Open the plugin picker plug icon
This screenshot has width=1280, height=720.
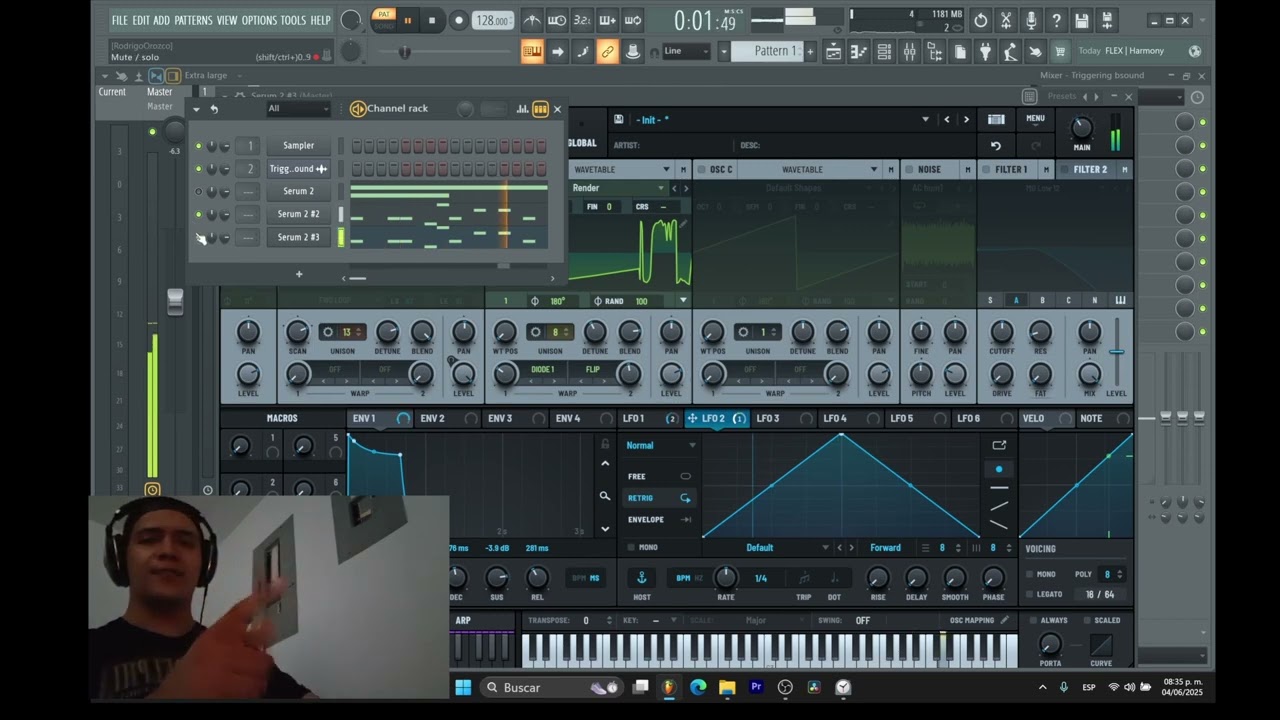985,52
